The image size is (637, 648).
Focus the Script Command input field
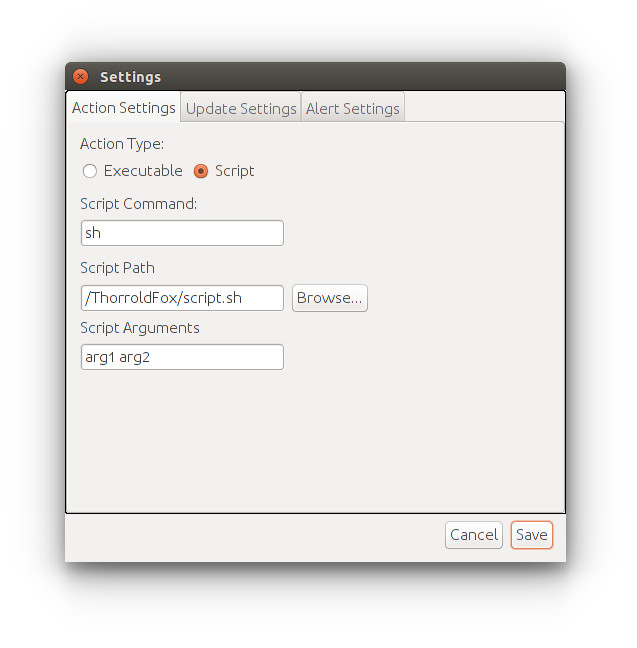[x=182, y=233]
